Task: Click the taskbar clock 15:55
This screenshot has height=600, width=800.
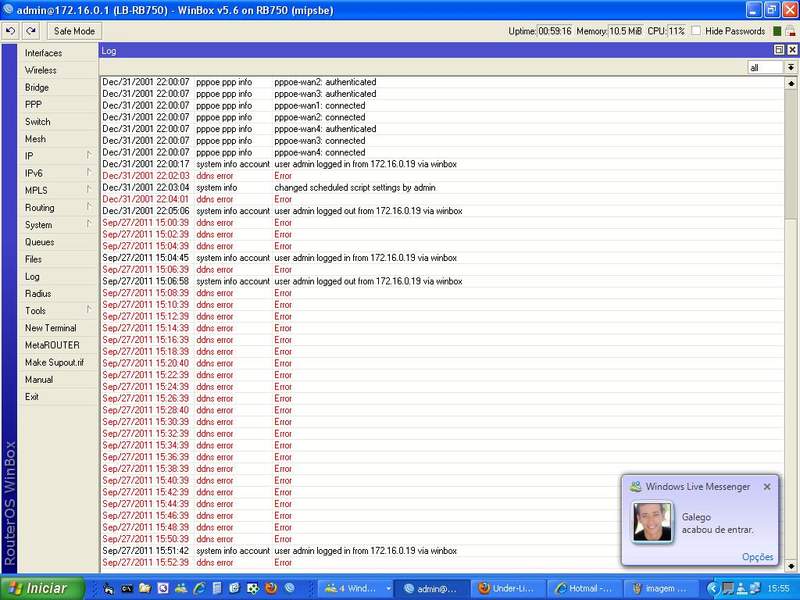Action: [778, 589]
